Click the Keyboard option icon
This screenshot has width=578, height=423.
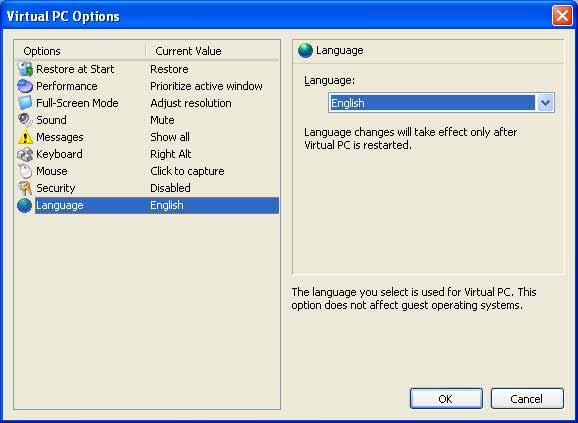pyautogui.click(x=25, y=154)
